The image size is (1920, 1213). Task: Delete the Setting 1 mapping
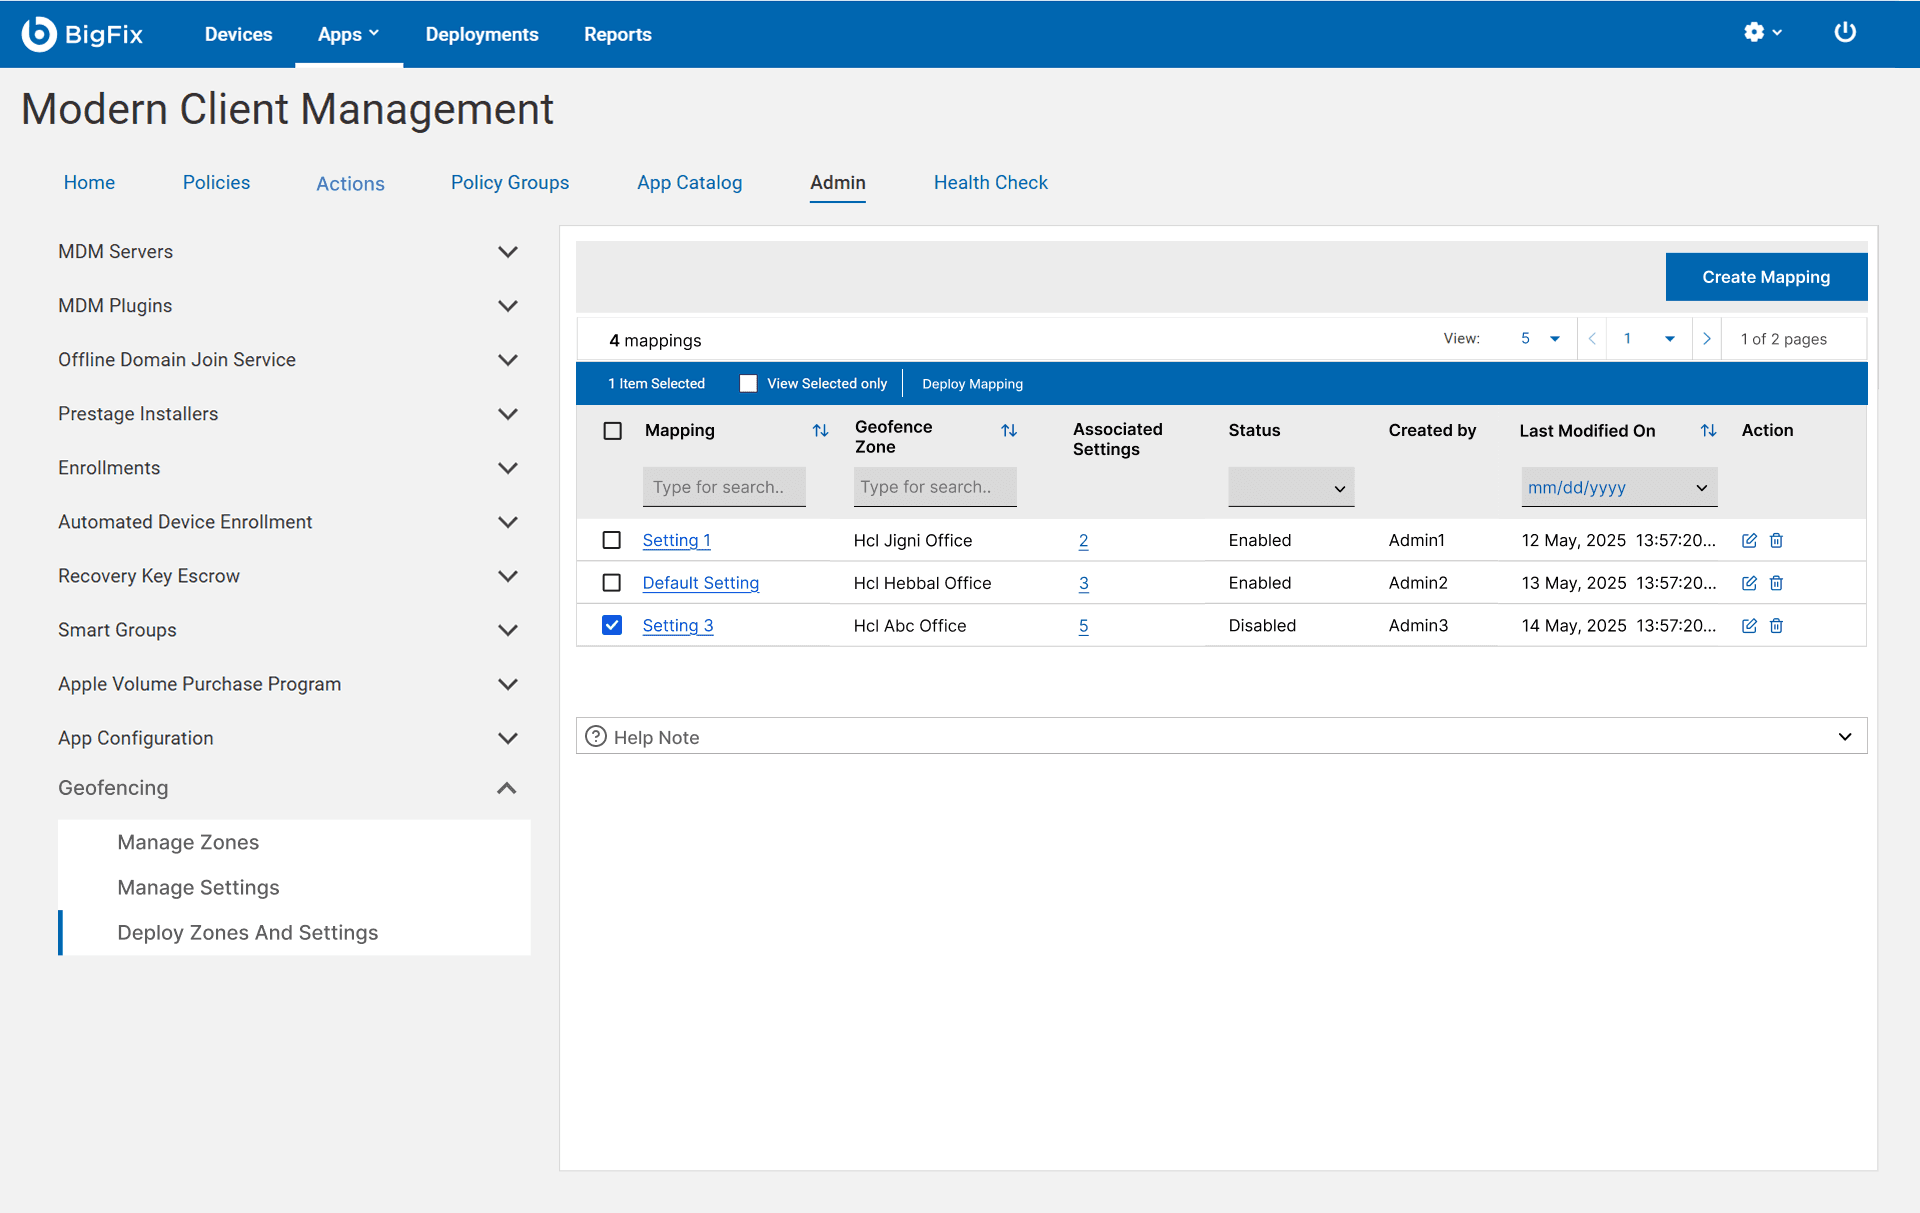tap(1776, 541)
